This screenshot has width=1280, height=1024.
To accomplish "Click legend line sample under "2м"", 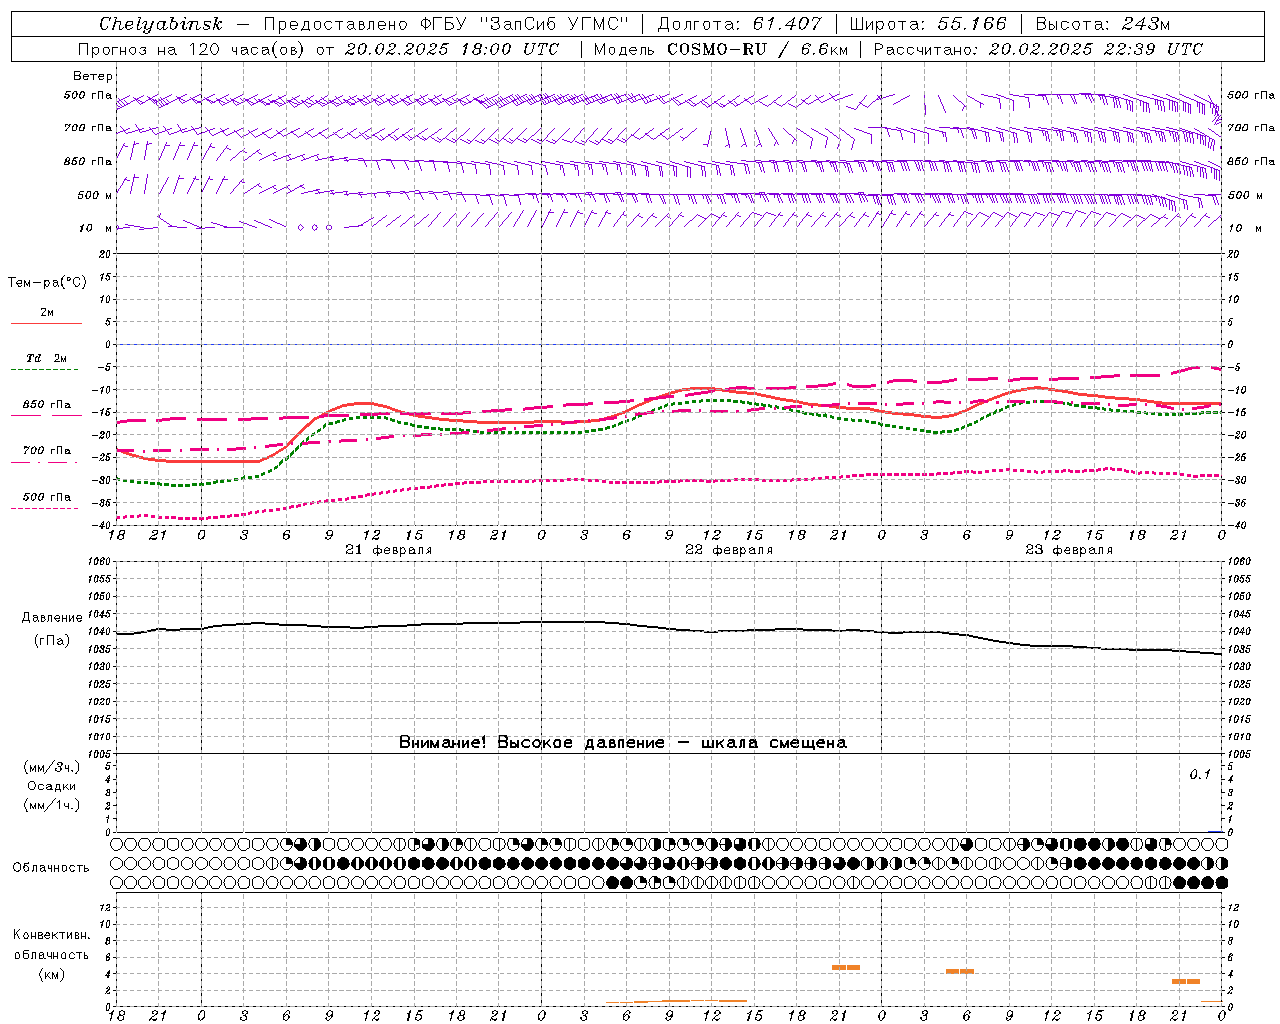I will point(46,323).
